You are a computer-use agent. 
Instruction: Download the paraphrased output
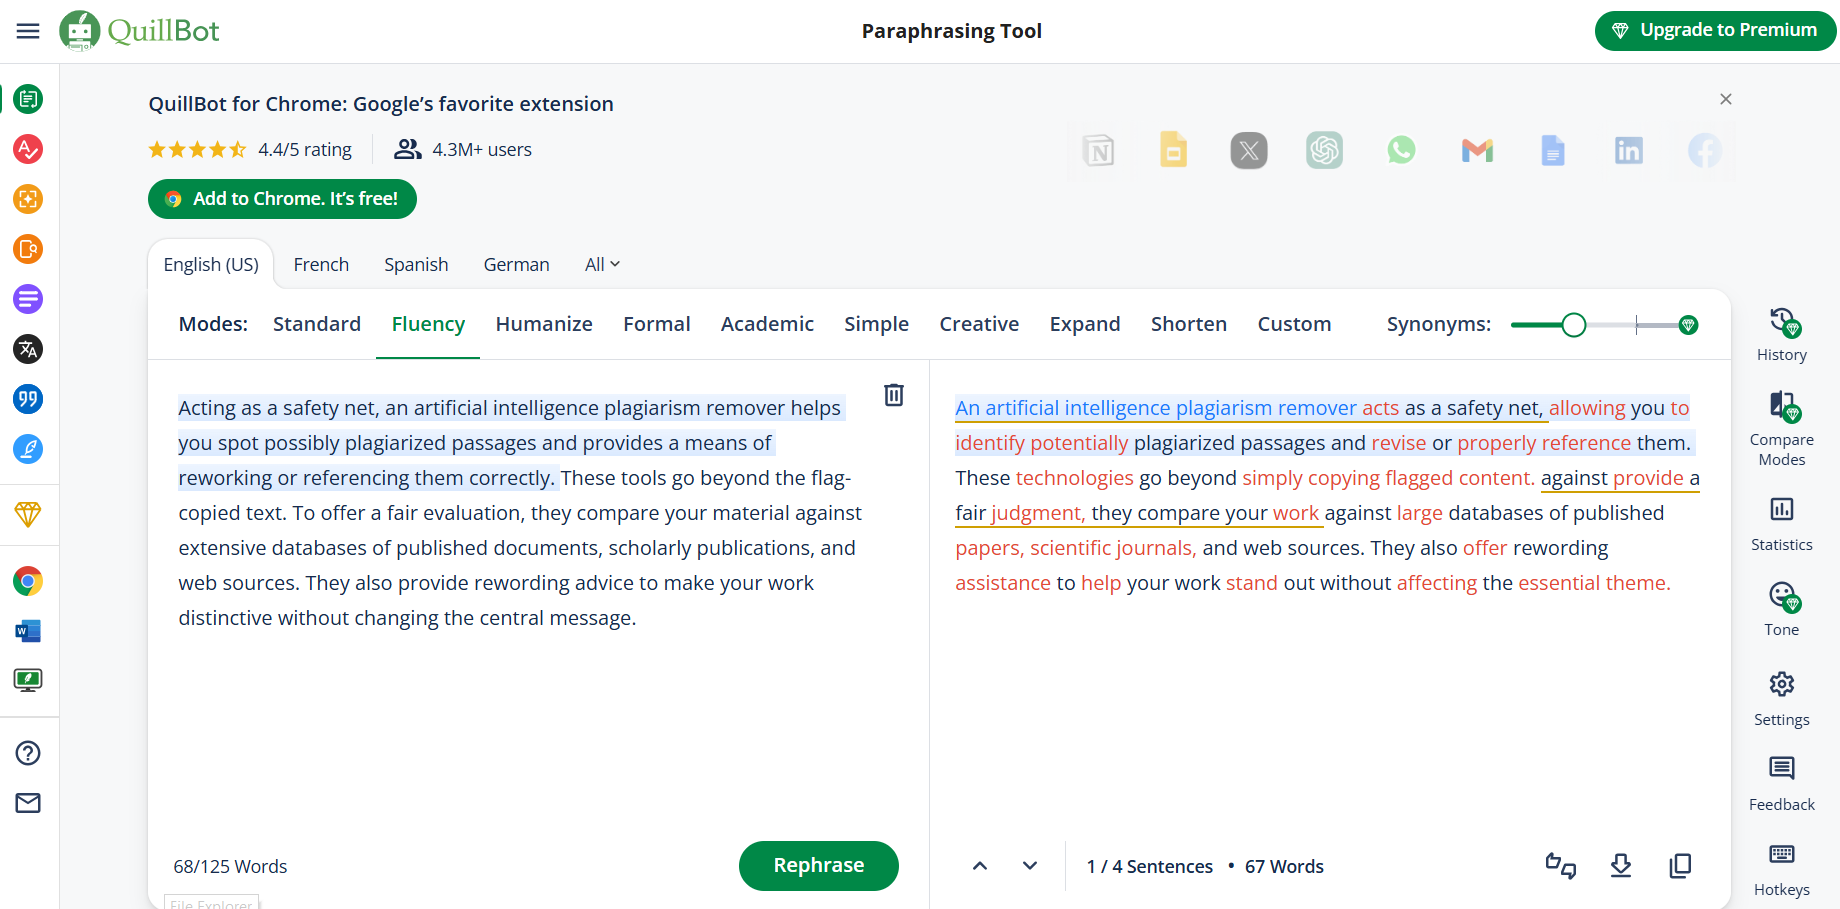(x=1620, y=866)
